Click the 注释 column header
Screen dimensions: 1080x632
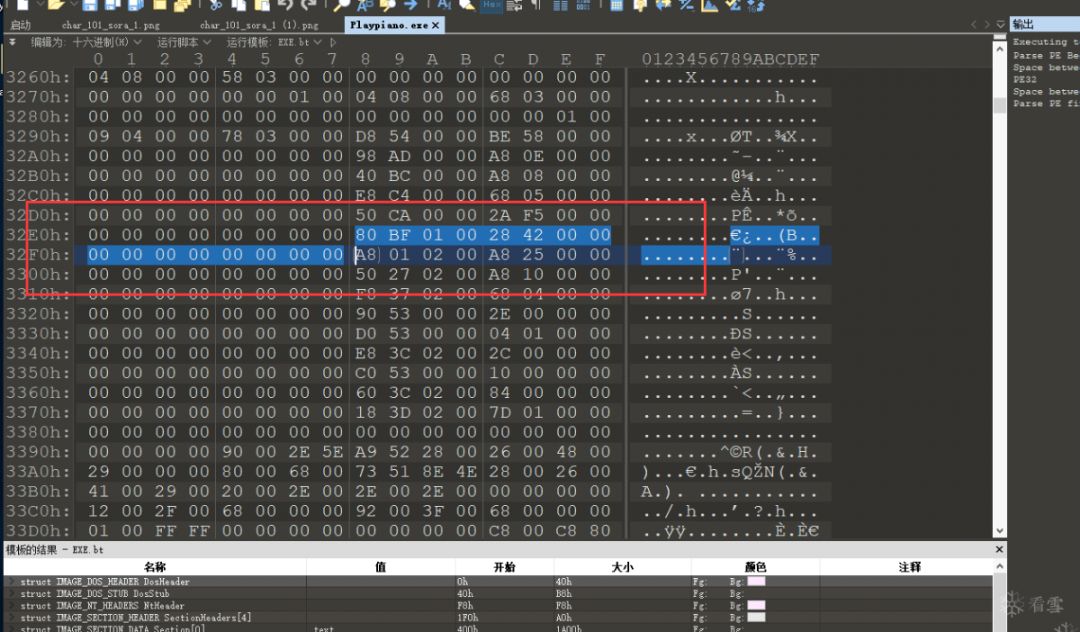pyautogui.click(x=909, y=567)
